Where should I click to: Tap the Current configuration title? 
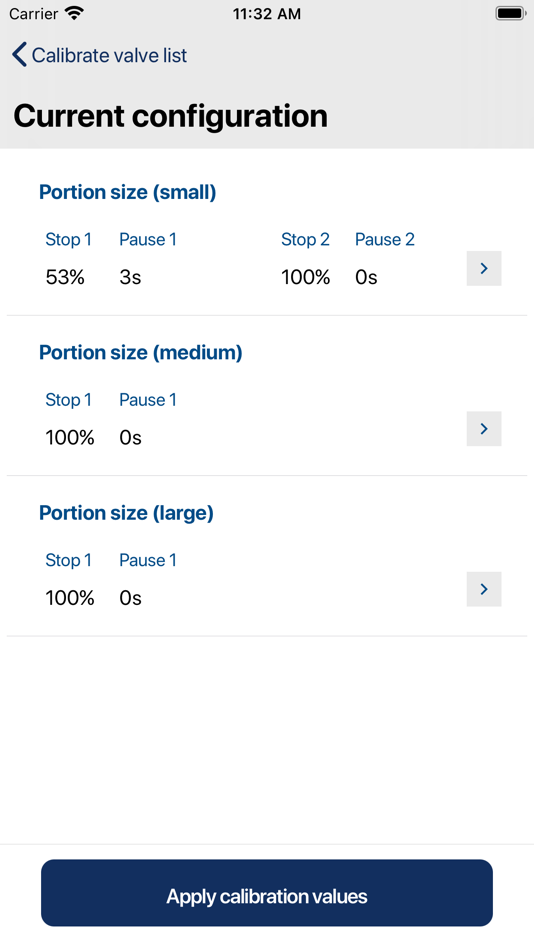pyautogui.click(x=170, y=116)
